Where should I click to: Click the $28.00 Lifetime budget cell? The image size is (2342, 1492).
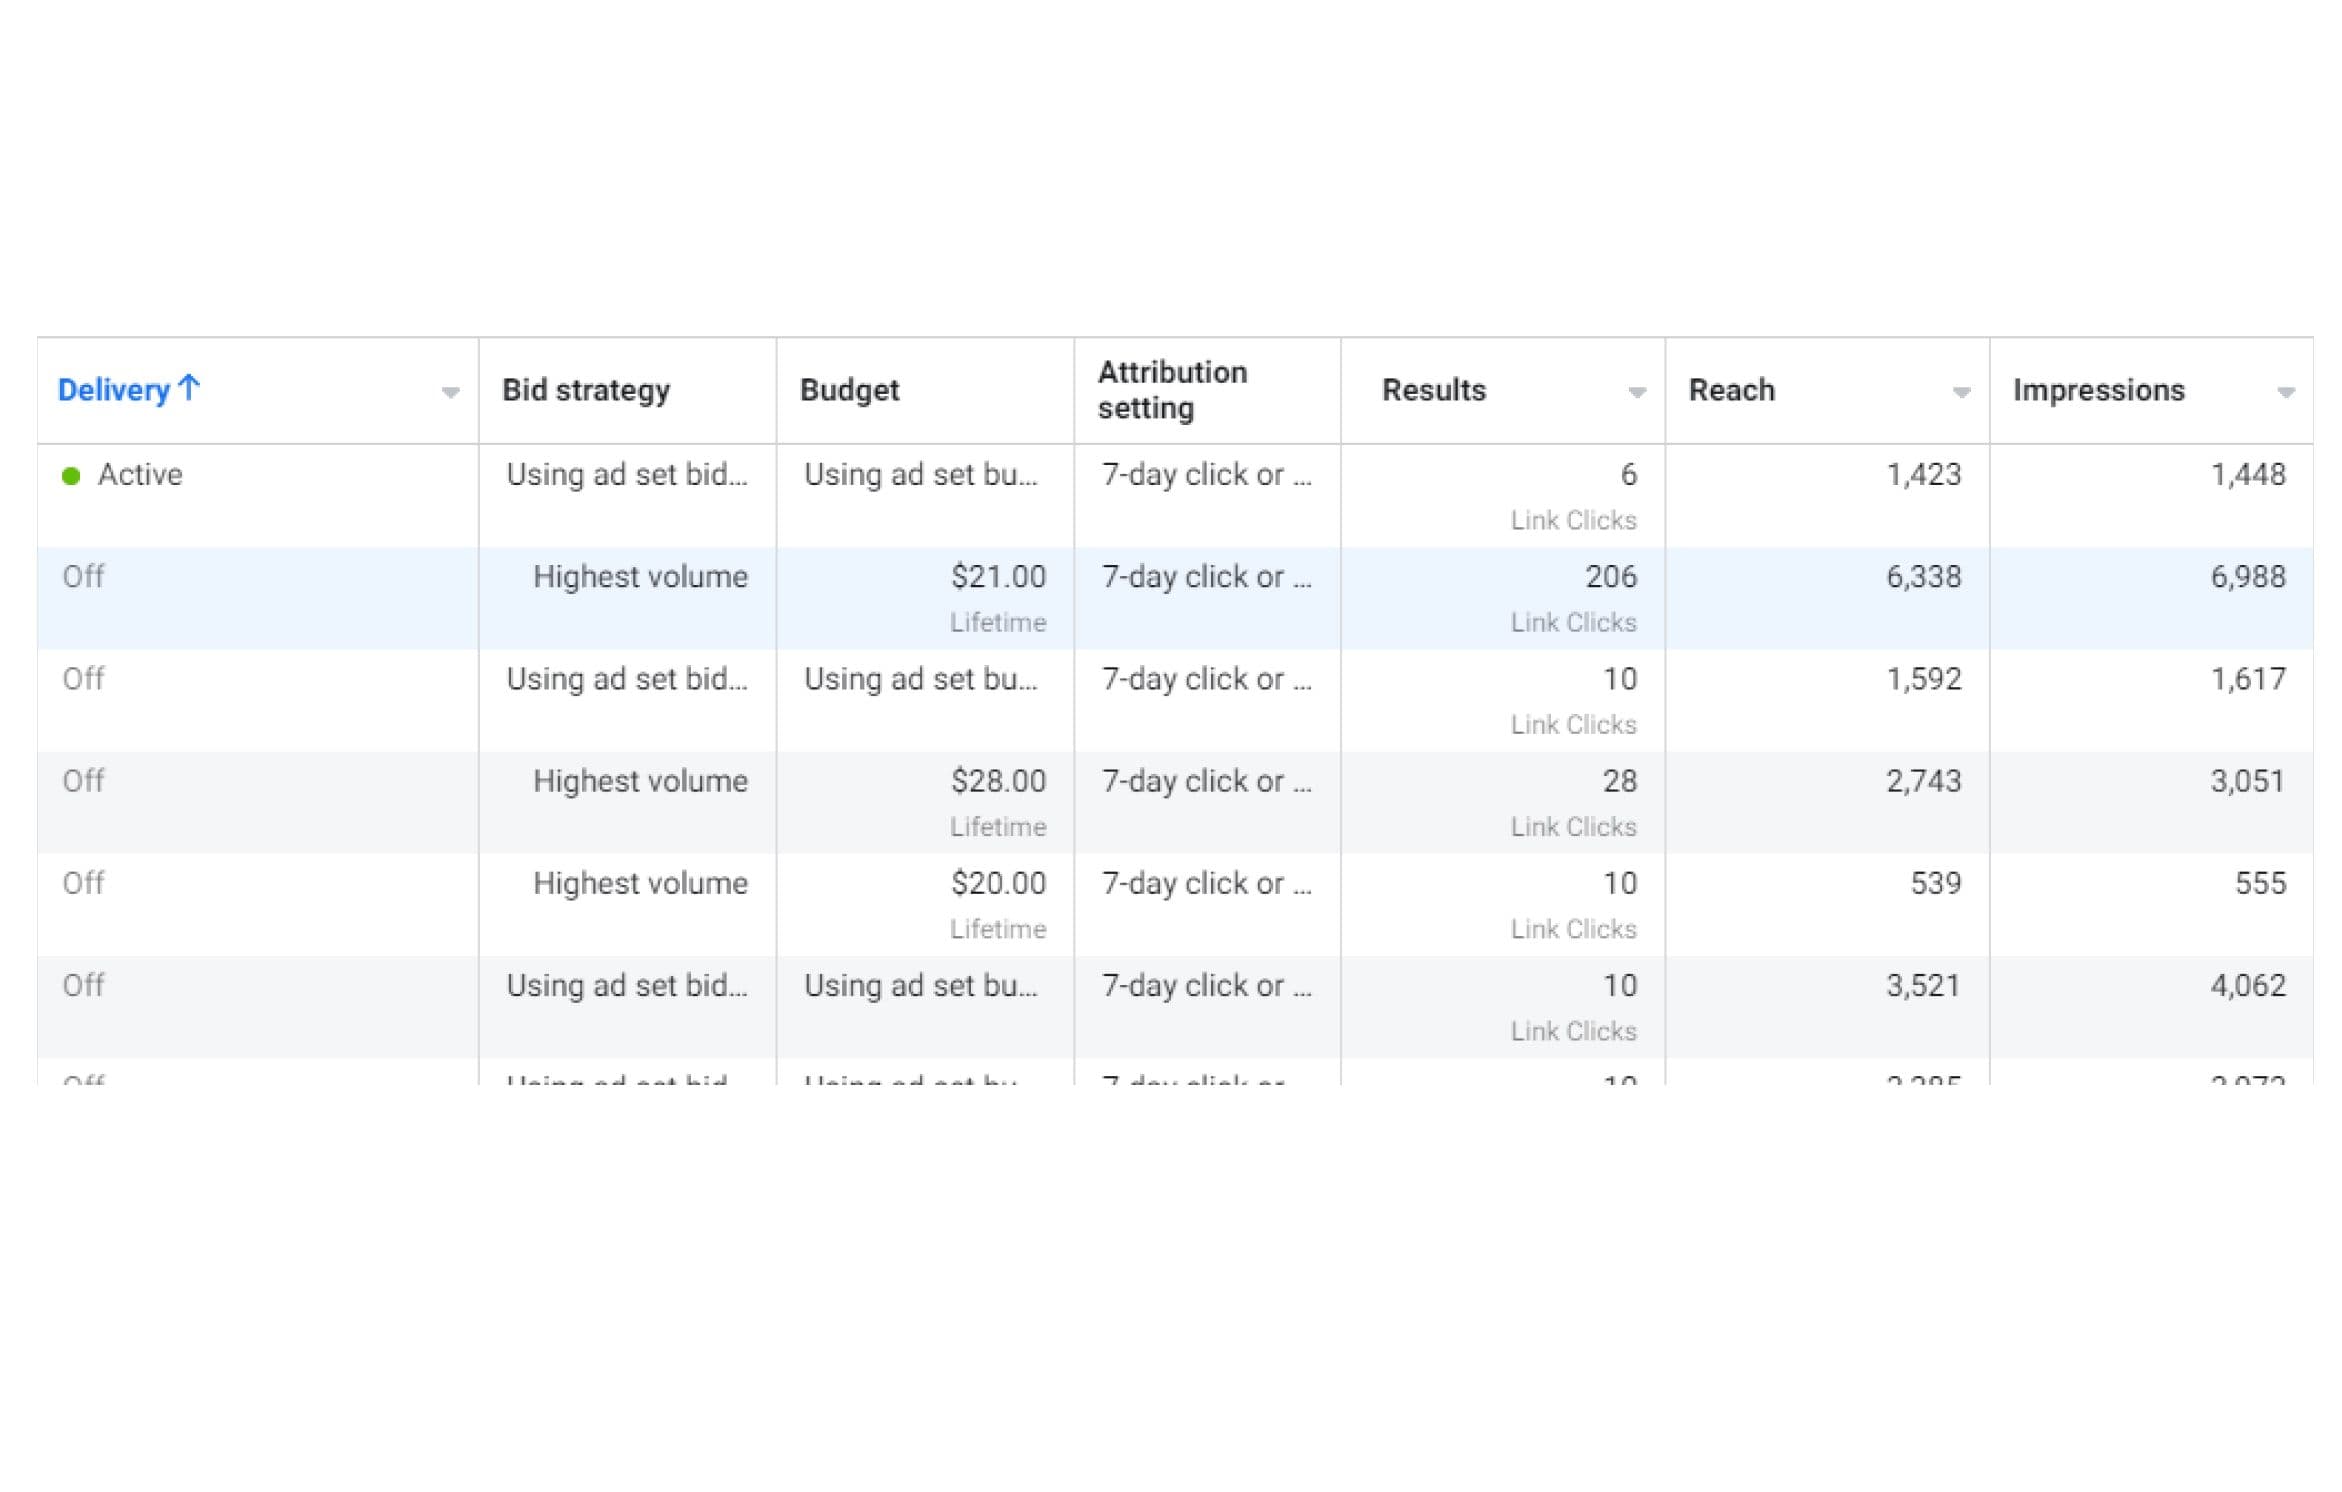(926, 802)
